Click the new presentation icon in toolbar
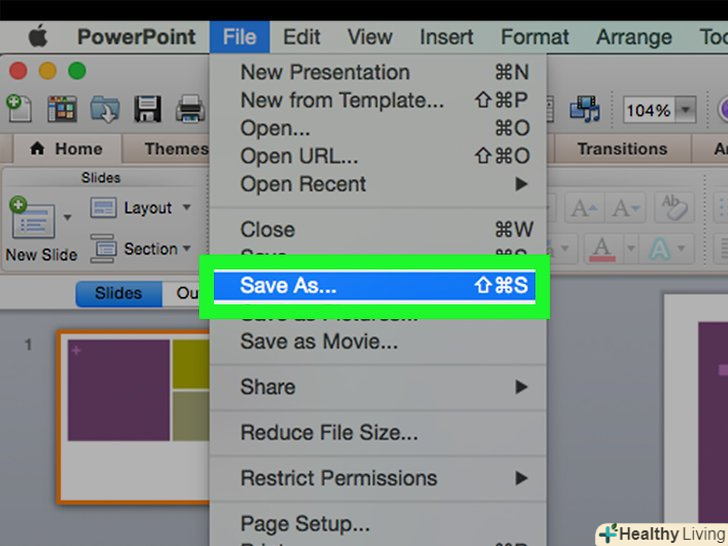 pos(17,108)
